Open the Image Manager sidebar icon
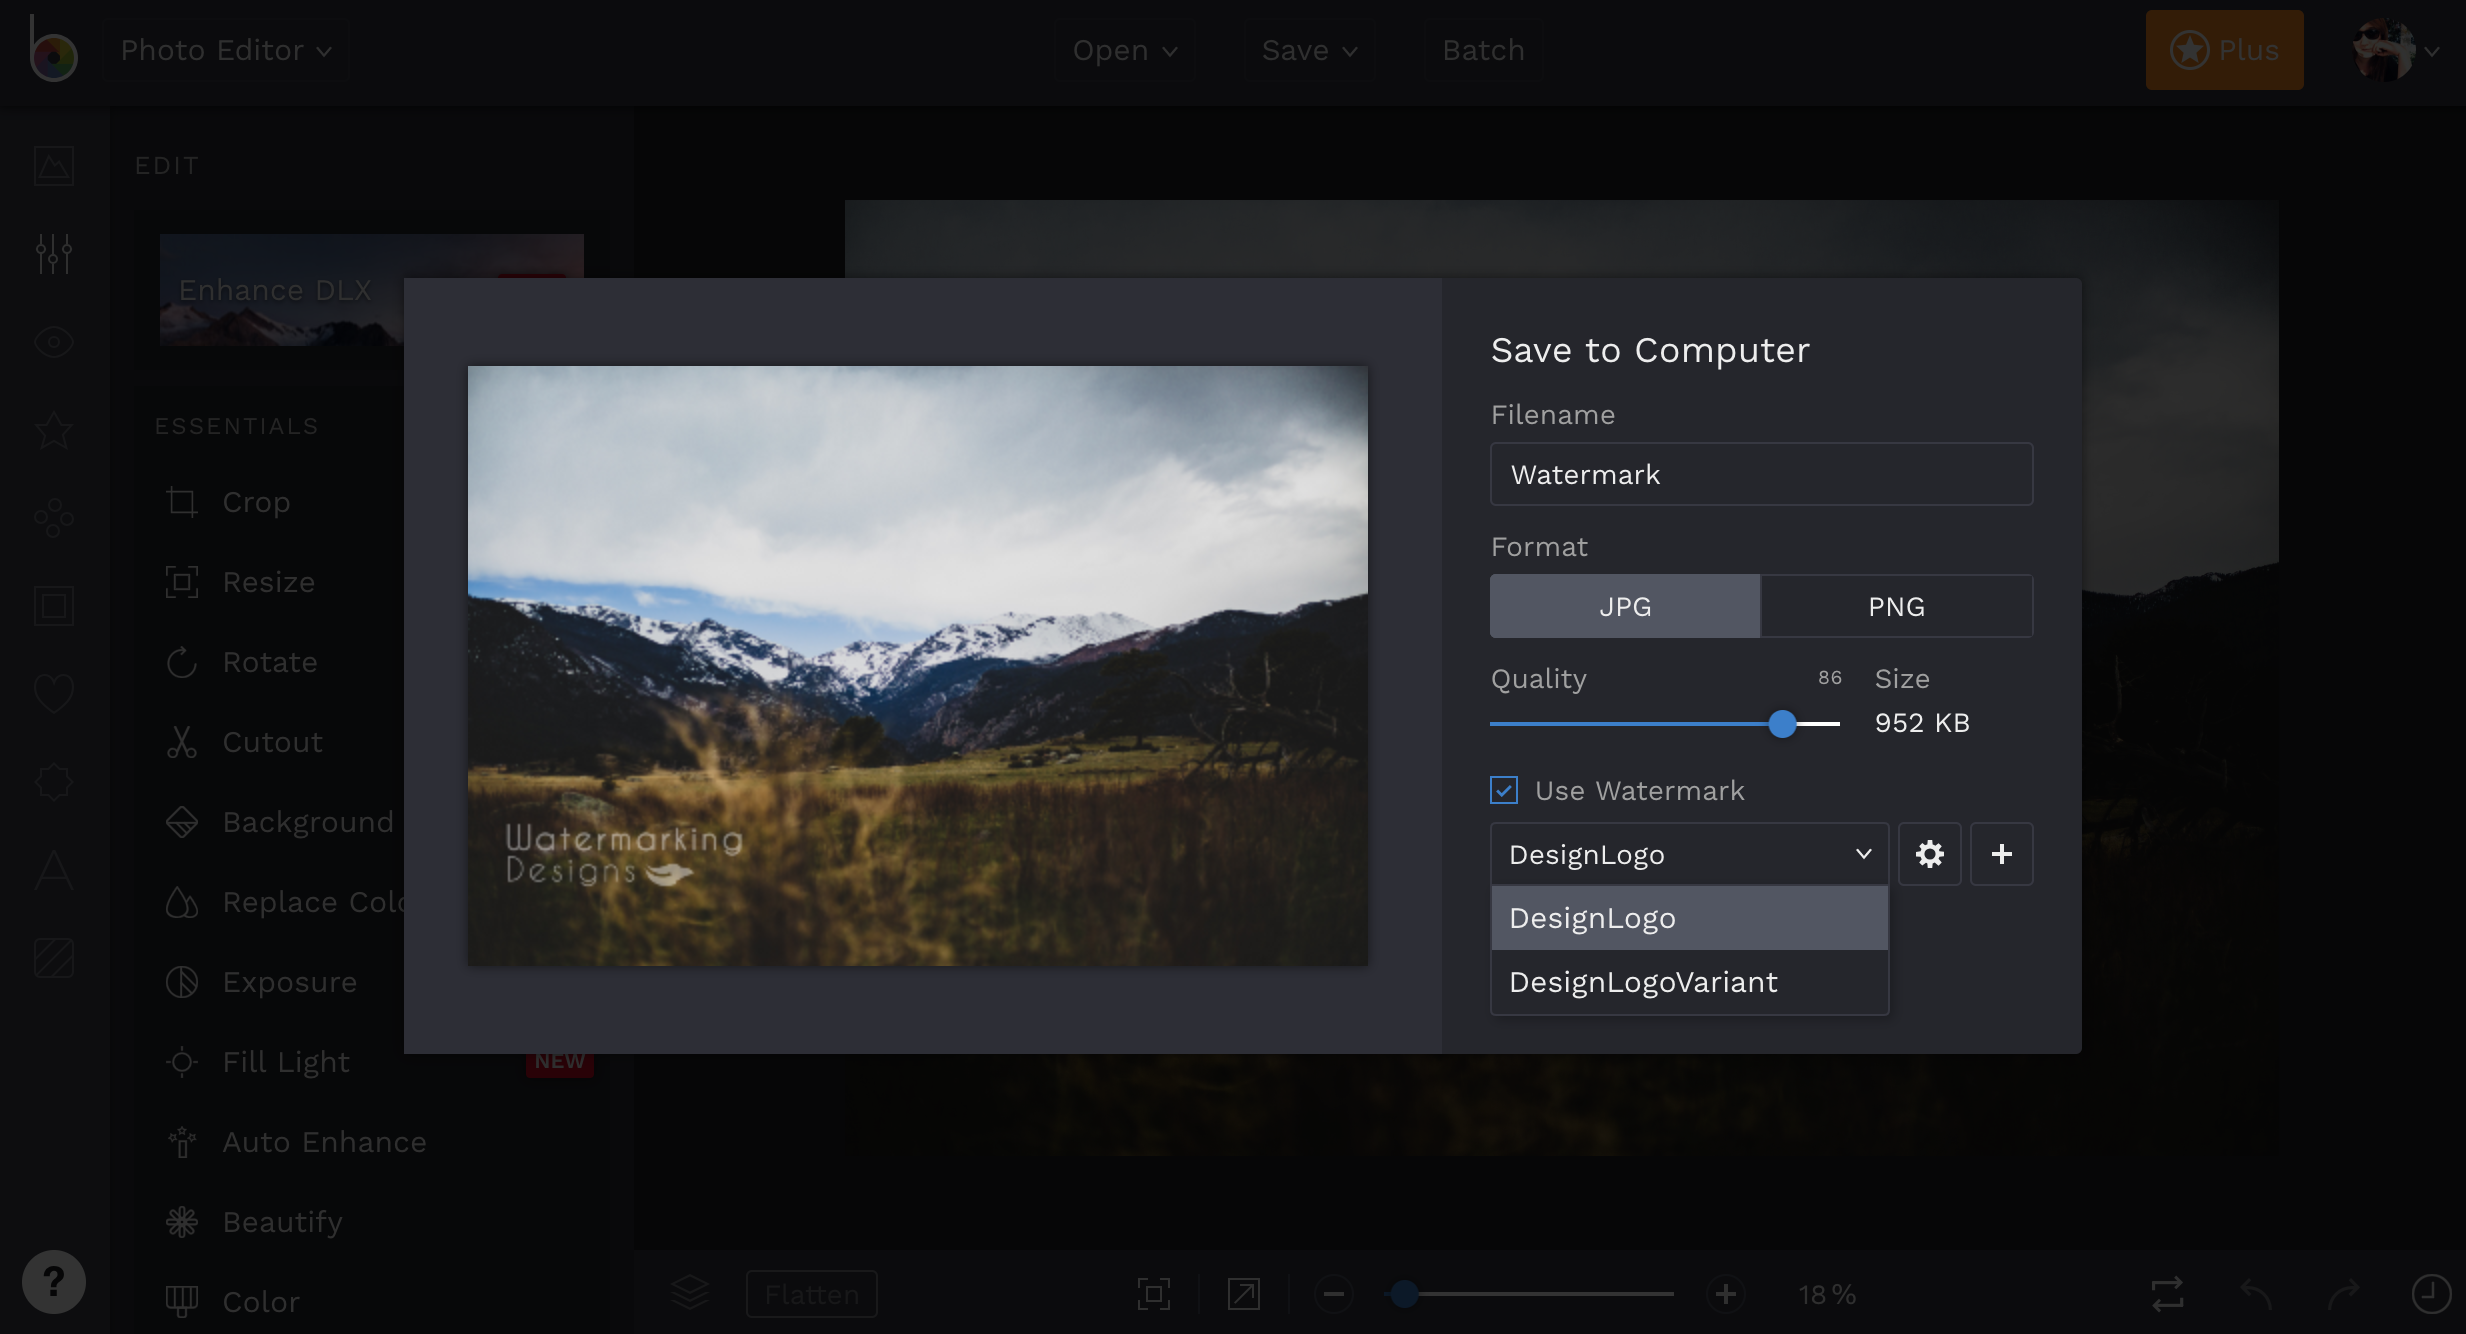Viewport: 2466px width, 1334px height. click(x=54, y=166)
